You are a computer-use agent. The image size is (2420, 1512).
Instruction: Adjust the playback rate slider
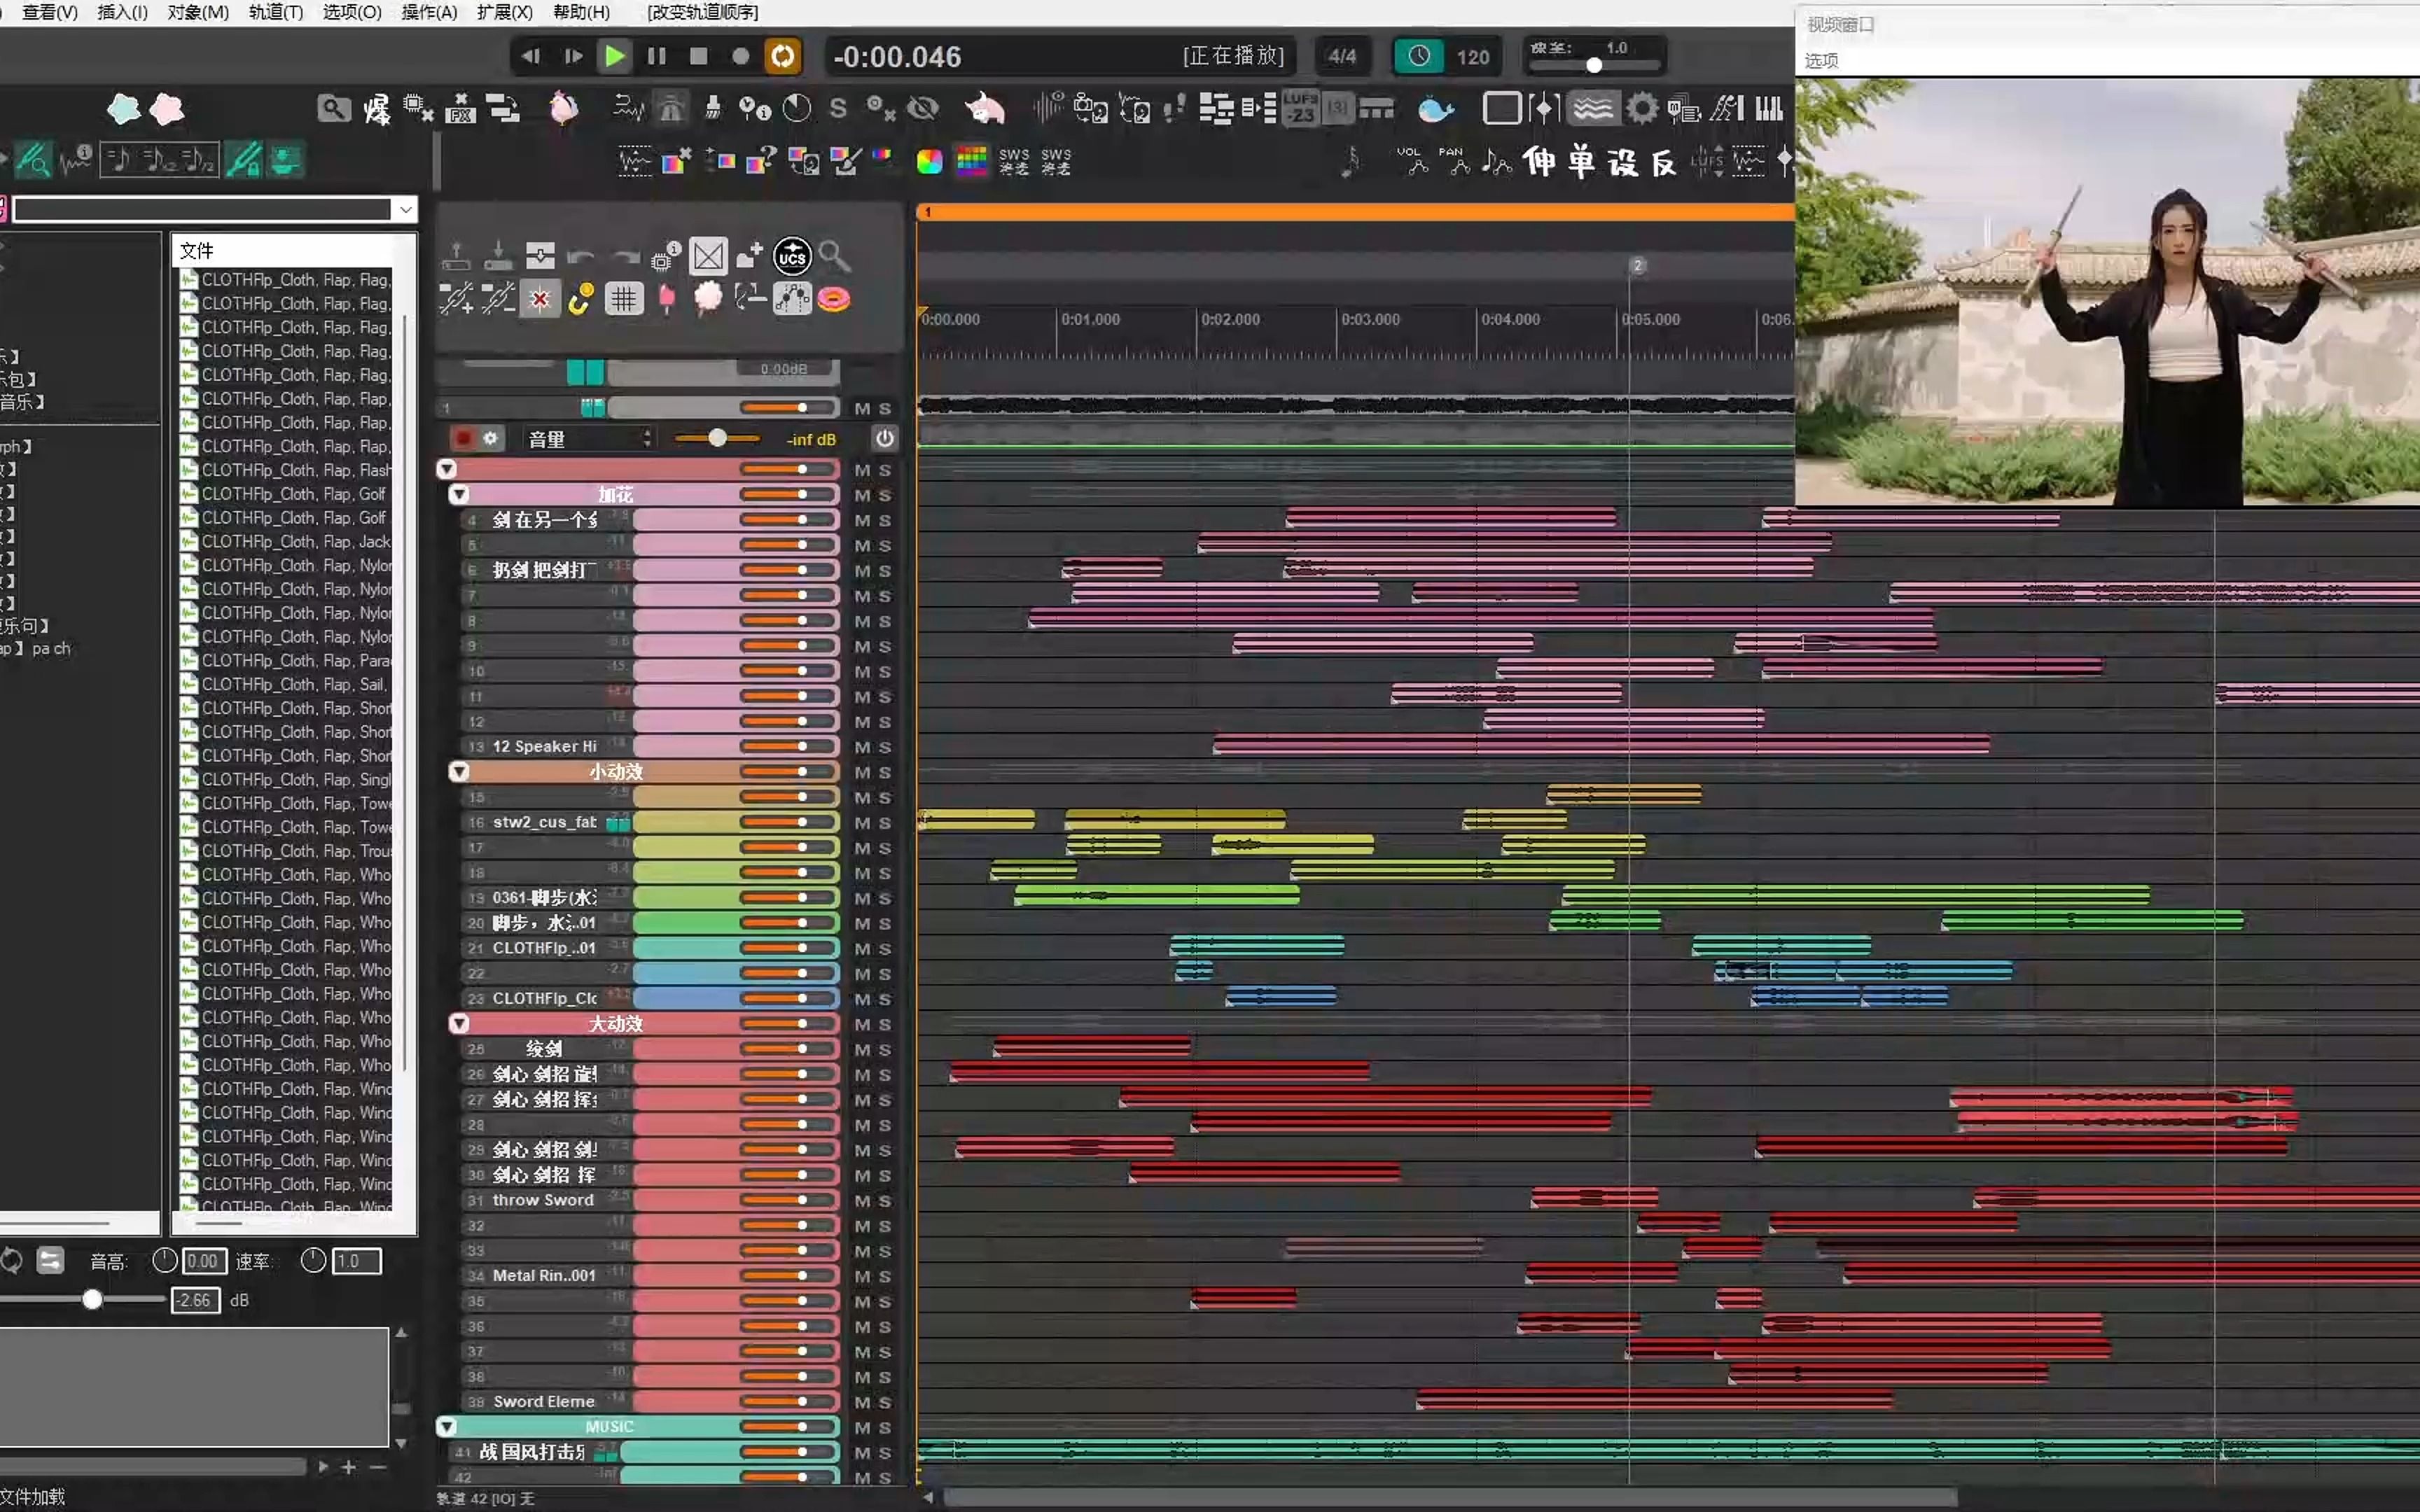1594,65
